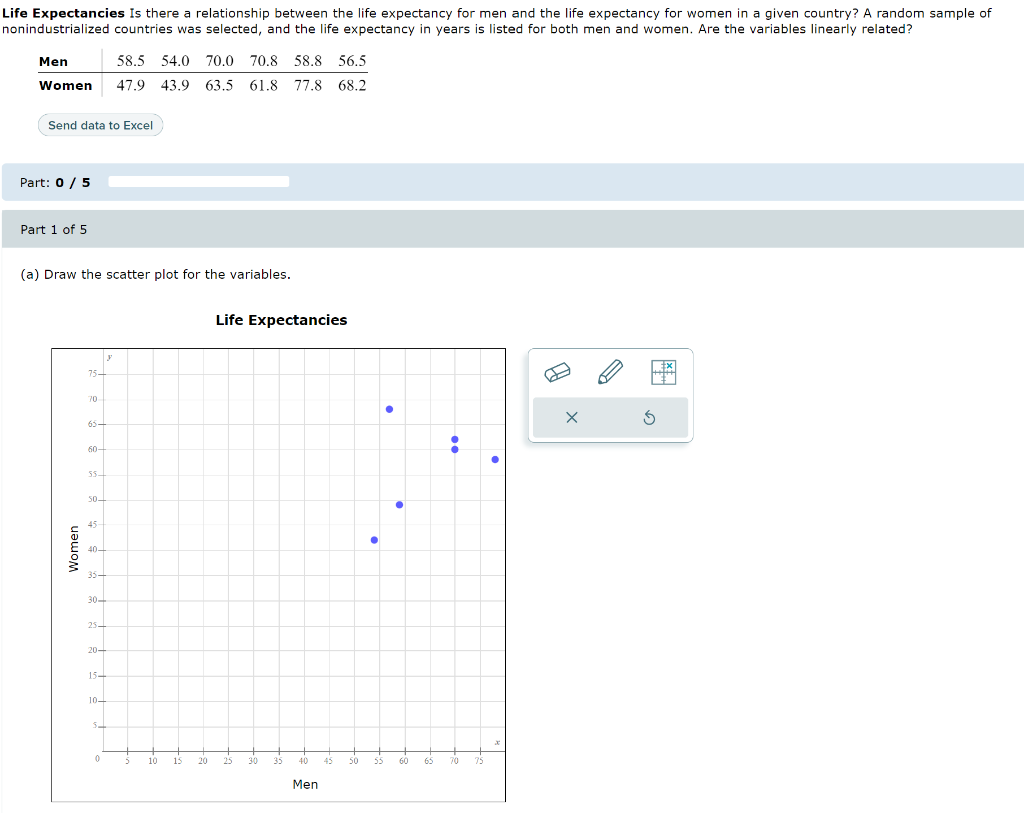The image size is (1024, 813).
Task: Click the Life Expectancies chart title
Action: (280, 320)
